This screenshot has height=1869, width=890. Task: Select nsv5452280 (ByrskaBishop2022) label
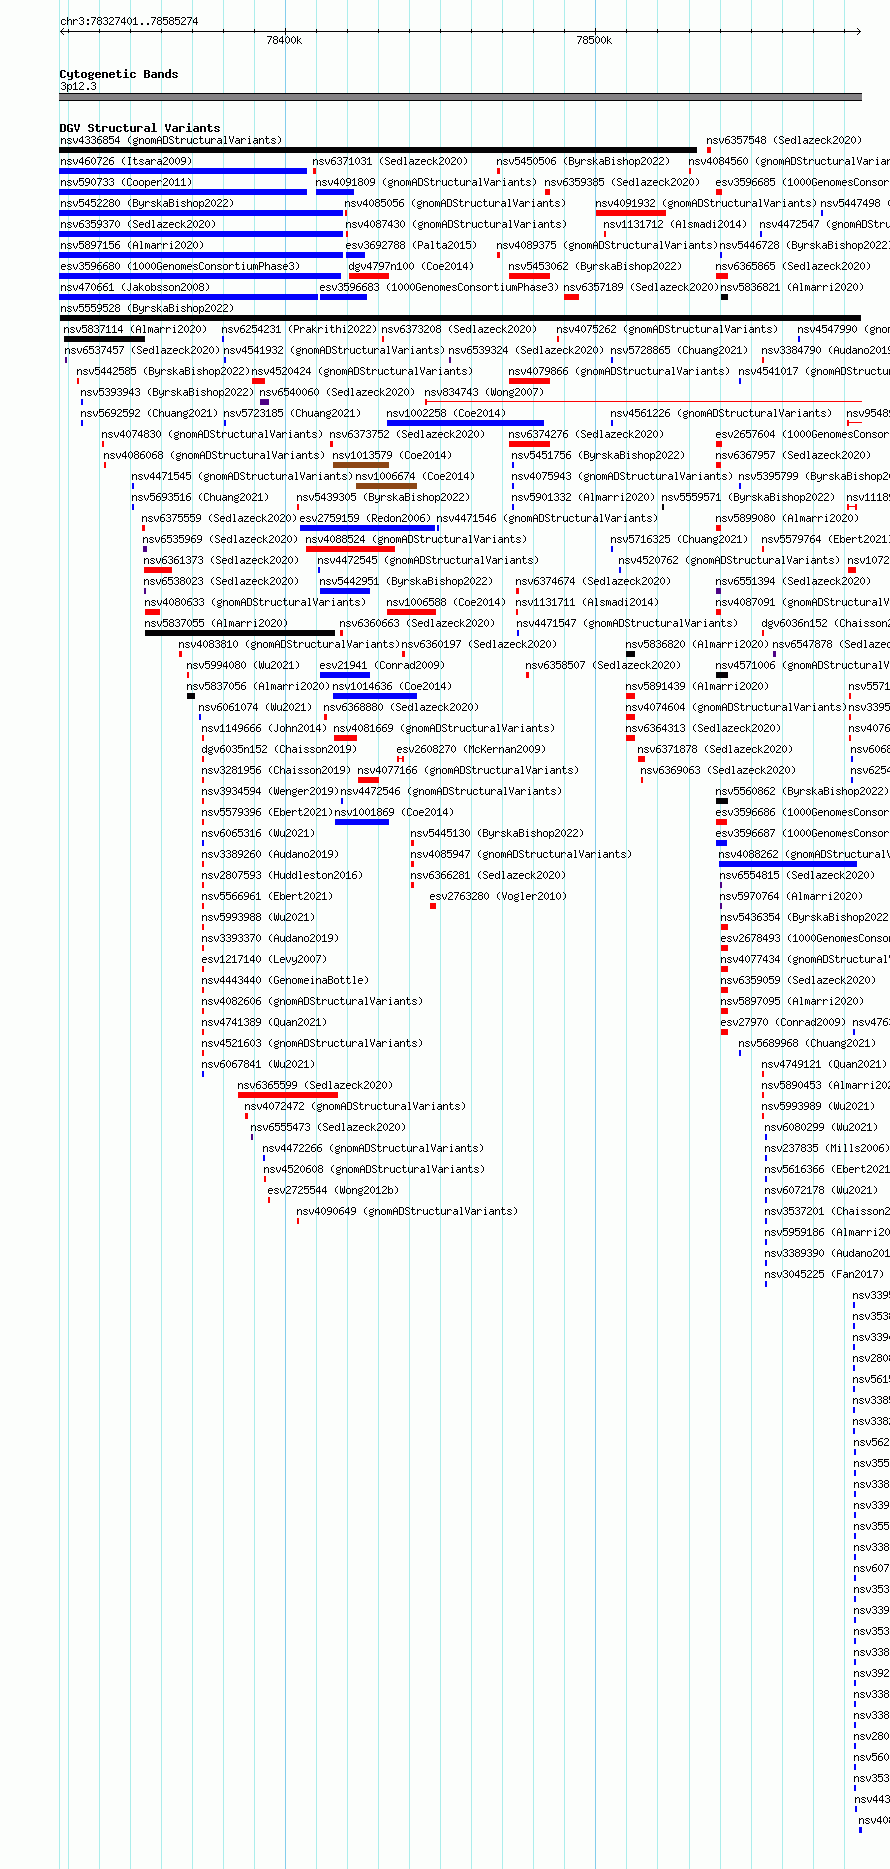pyautogui.click(x=147, y=203)
